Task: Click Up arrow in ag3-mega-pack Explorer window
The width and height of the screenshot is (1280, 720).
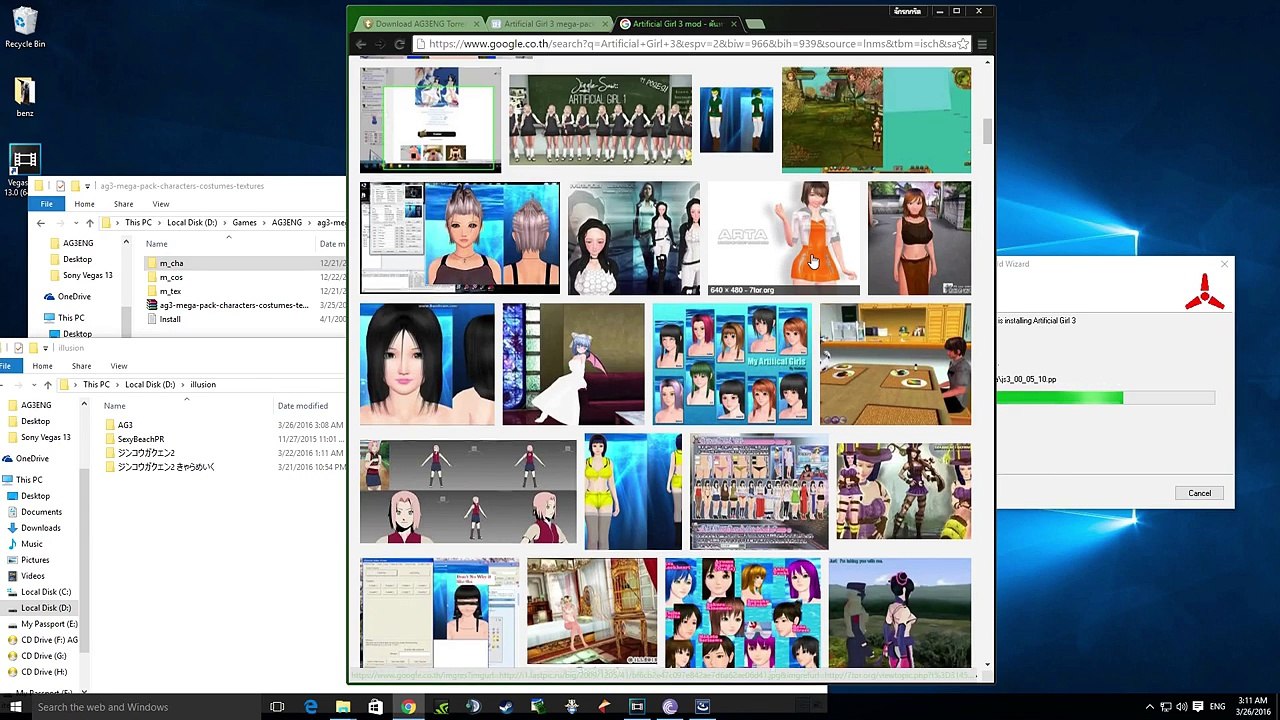Action: click(89, 223)
